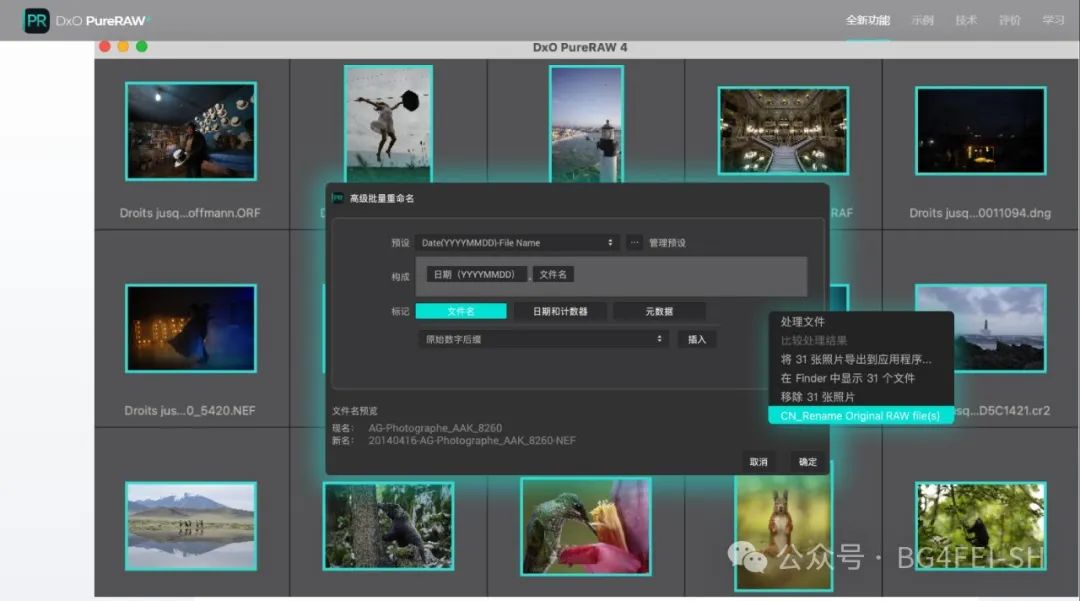Click 确定 to confirm renaming
The width and height of the screenshot is (1080, 601).
(807, 462)
